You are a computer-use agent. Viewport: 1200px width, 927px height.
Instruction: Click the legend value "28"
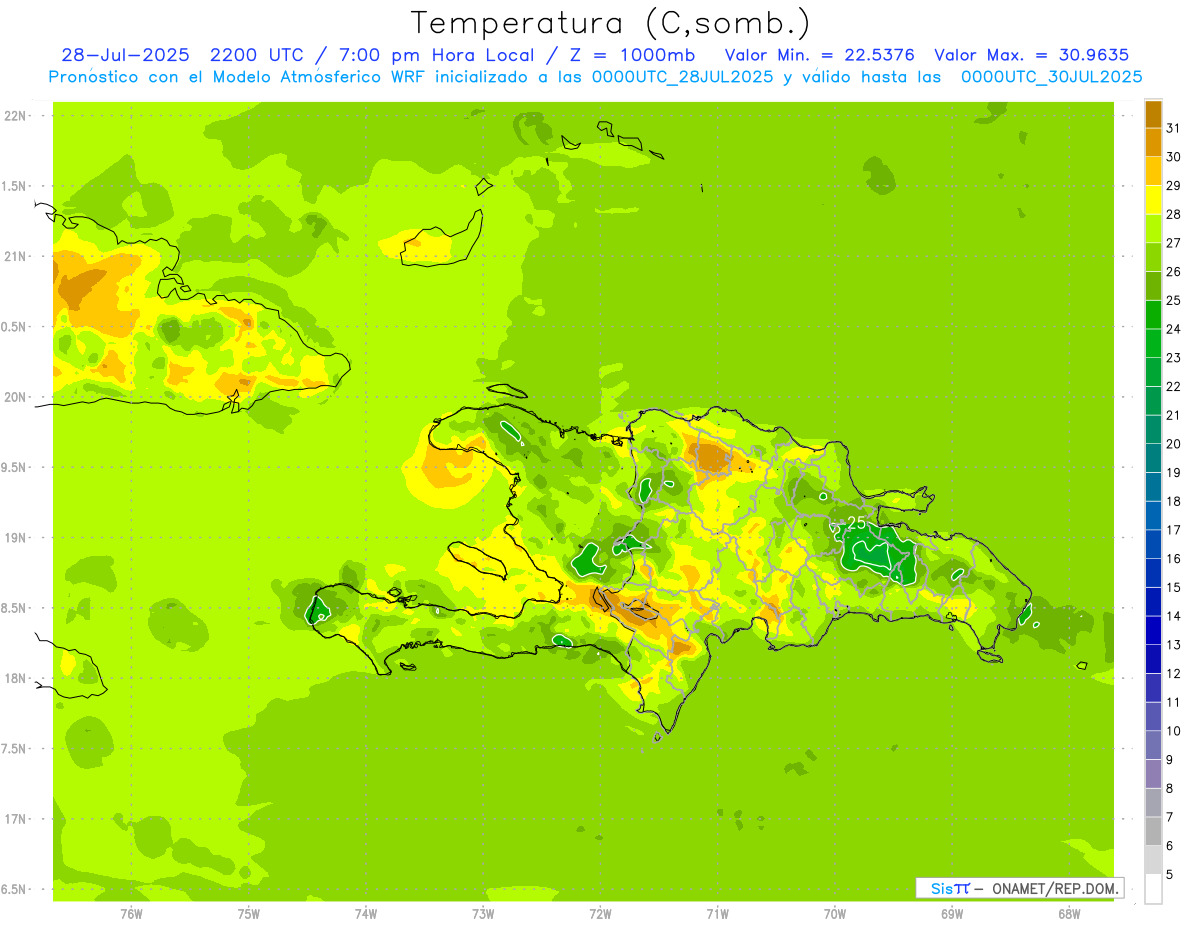(1174, 214)
